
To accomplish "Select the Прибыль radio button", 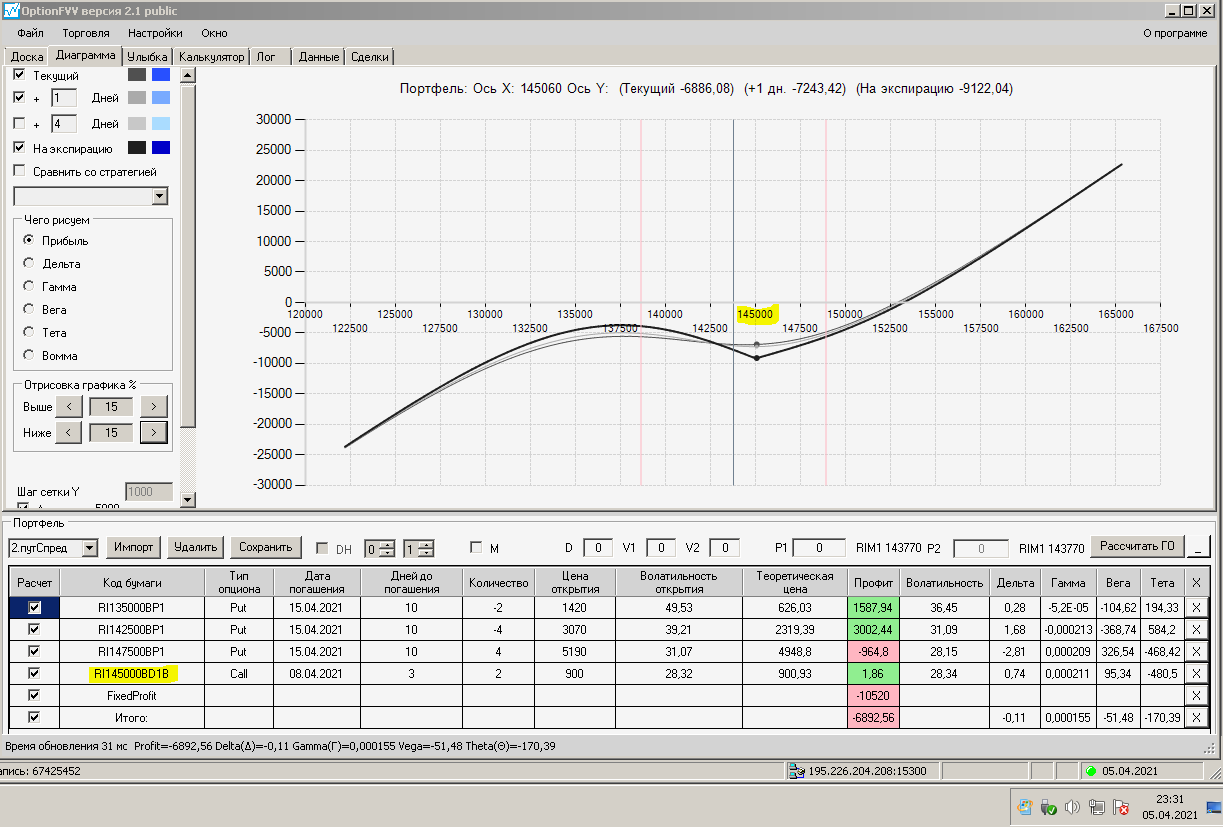I will [28, 240].
